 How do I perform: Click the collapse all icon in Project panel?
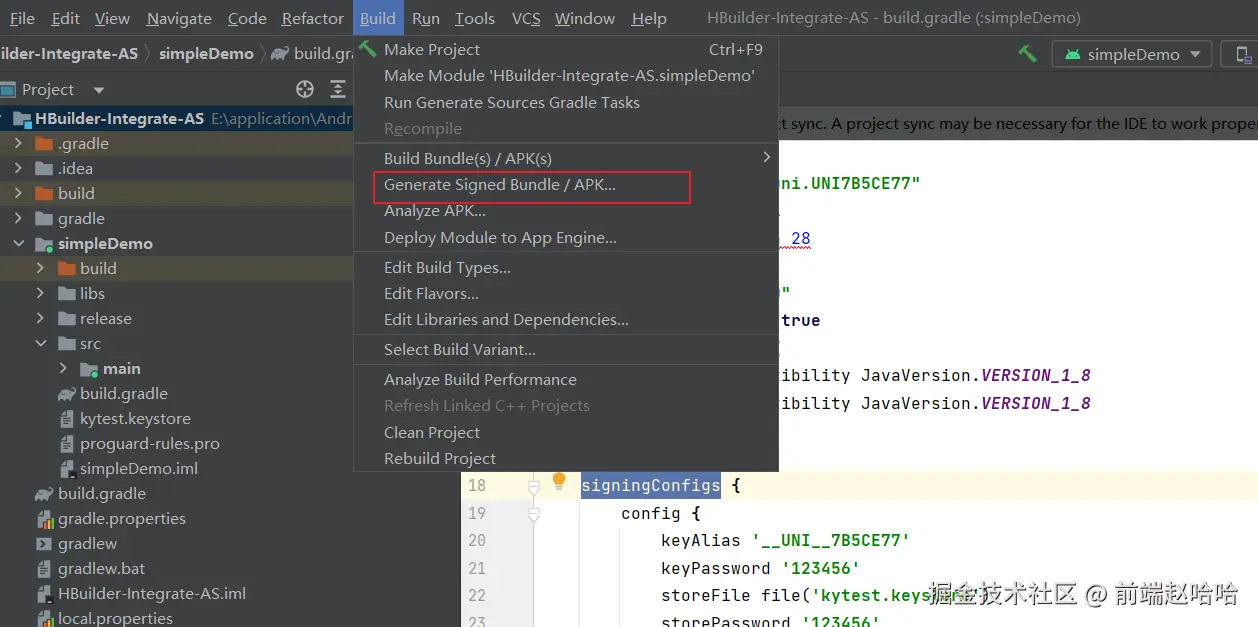point(338,89)
